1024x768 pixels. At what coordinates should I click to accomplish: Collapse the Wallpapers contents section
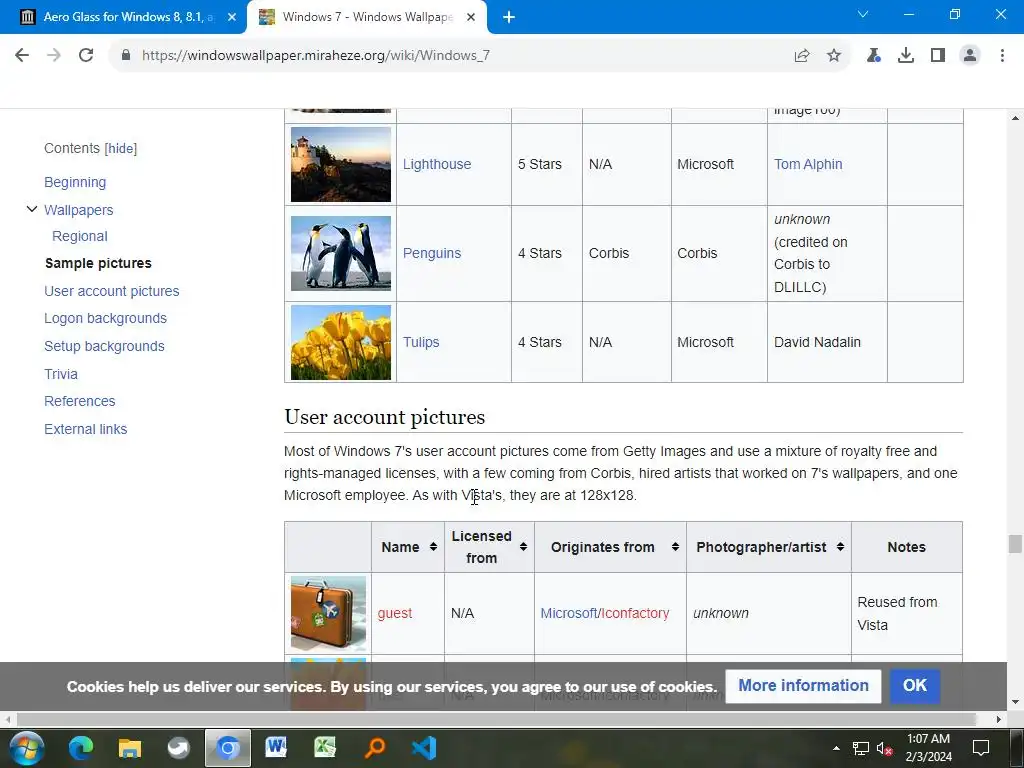click(x=31, y=209)
